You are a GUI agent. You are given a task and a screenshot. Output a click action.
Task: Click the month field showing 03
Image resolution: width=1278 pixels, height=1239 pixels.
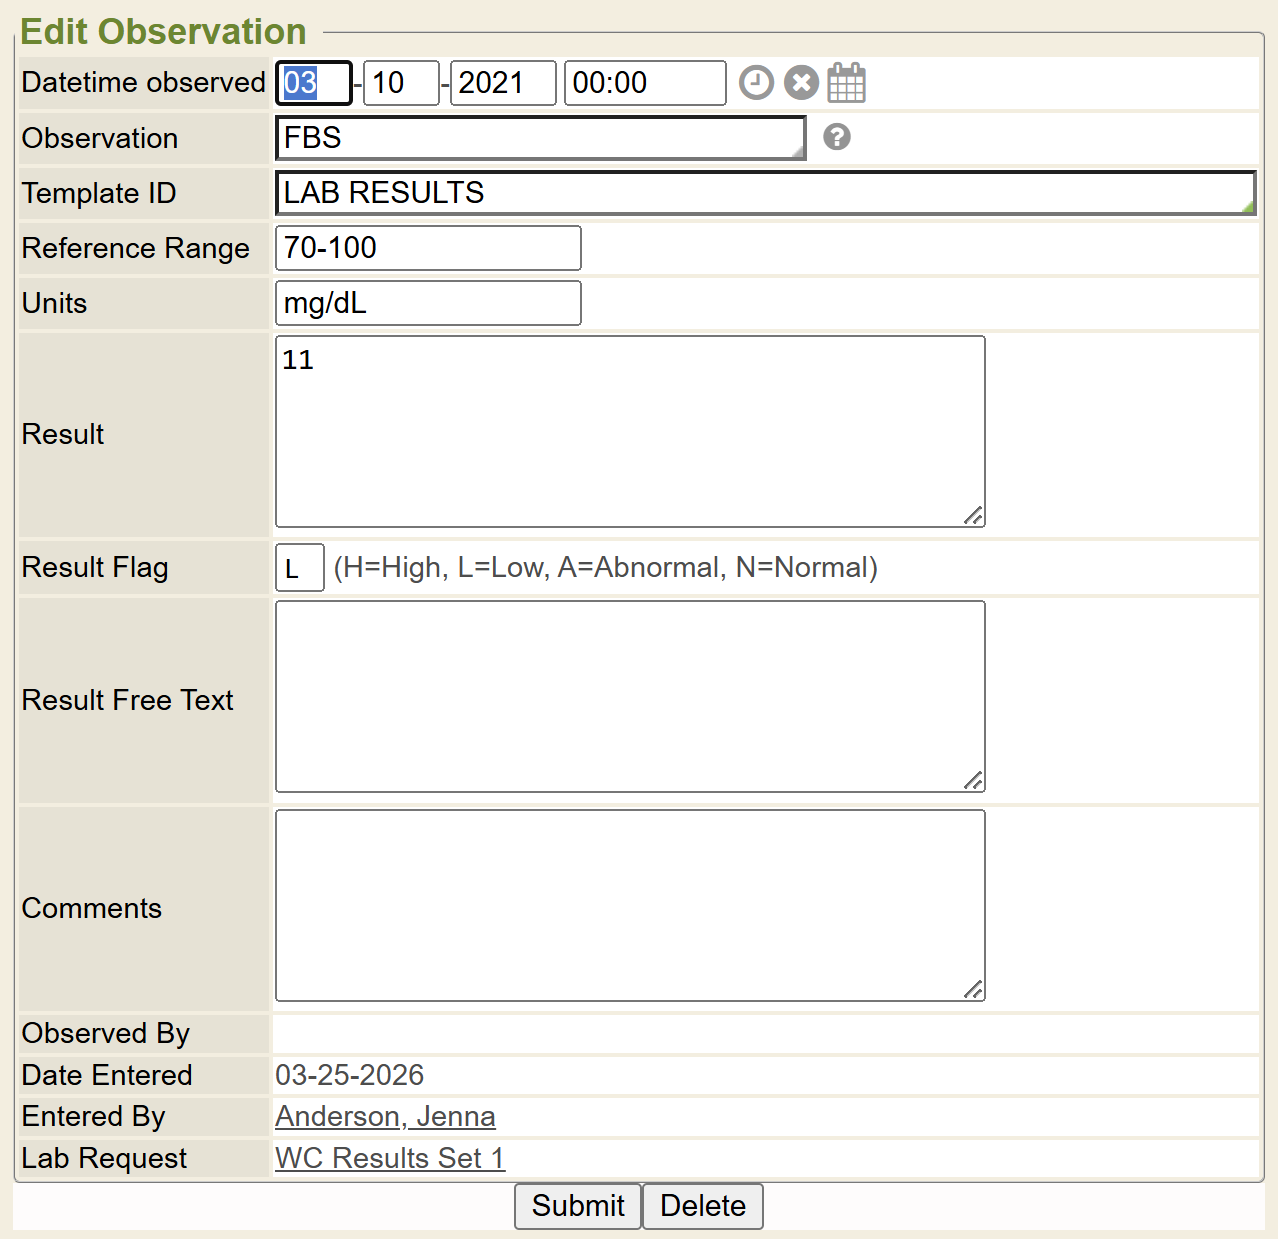(x=314, y=83)
